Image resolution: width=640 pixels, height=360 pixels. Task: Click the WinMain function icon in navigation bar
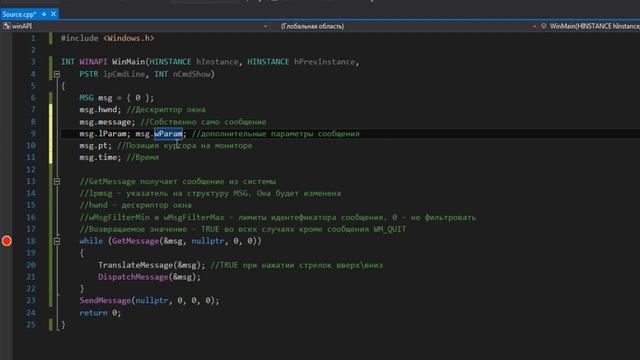[544, 26]
